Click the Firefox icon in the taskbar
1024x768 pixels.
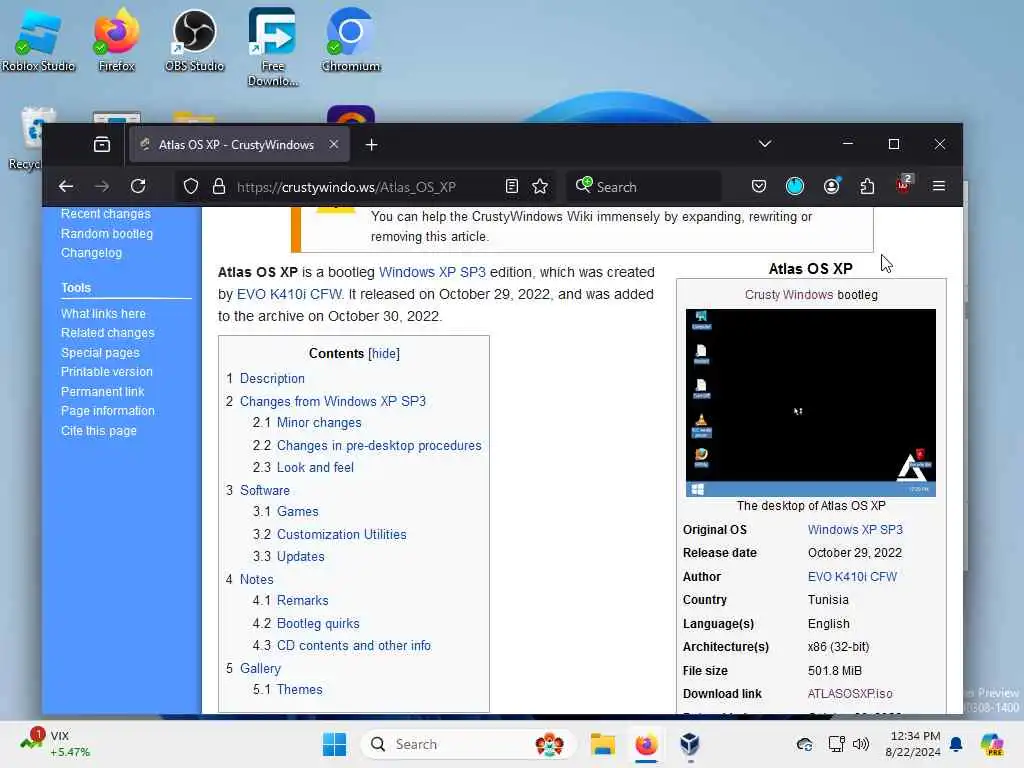[646, 744]
